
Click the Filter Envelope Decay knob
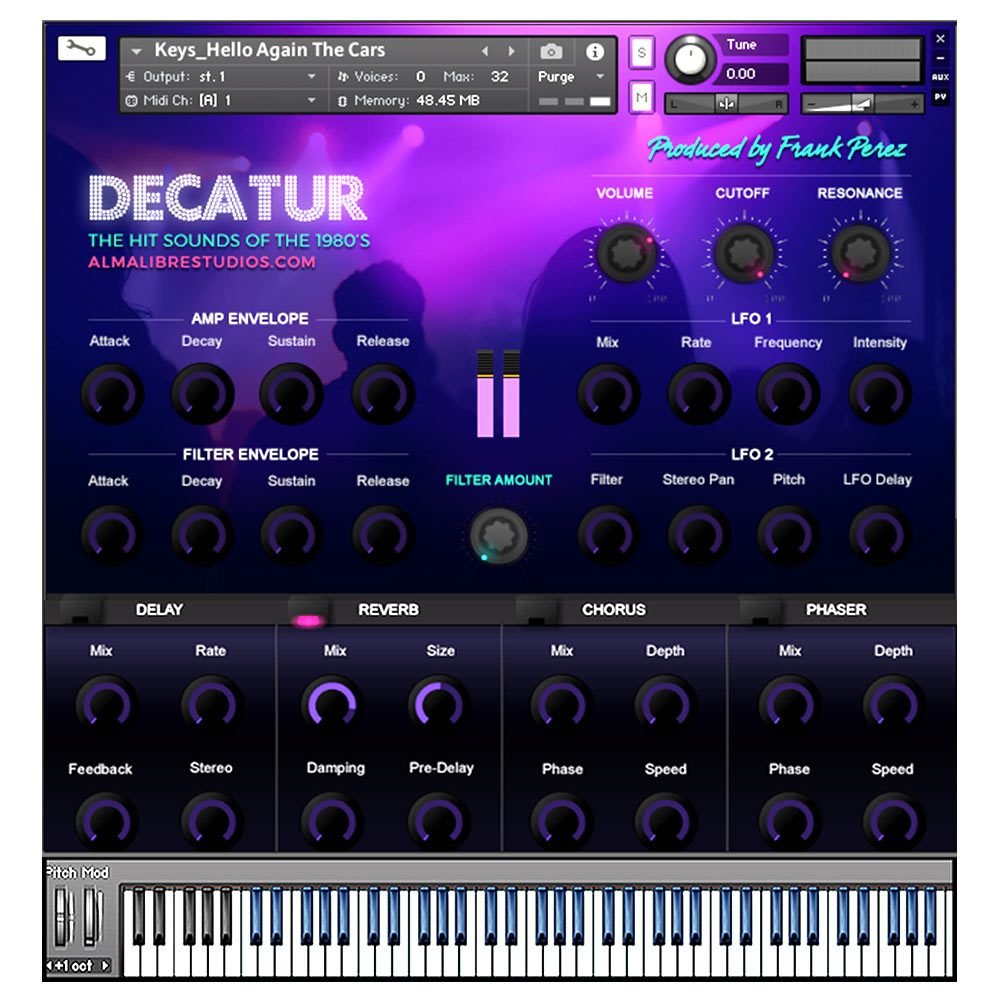pos(202,534)
